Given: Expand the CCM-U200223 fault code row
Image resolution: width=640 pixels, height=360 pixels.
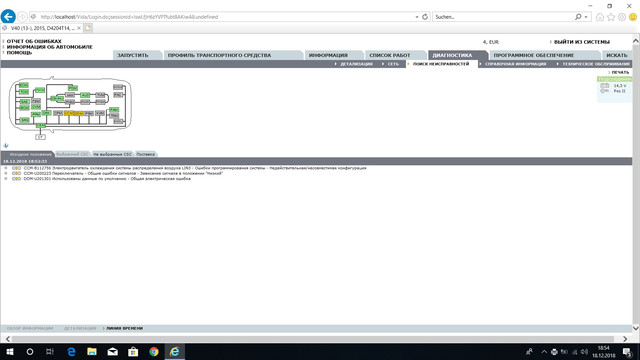Looking at the screenshot, I should pos(6,173).
